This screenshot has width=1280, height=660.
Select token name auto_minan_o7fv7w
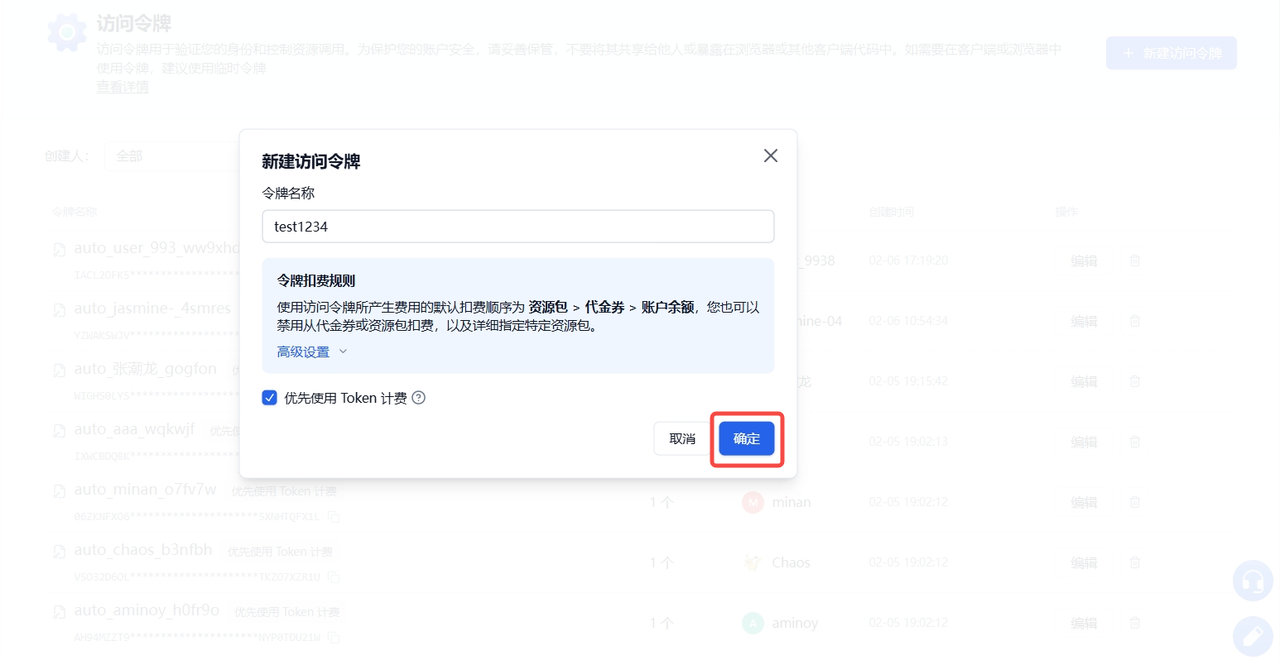click(145, 490)
